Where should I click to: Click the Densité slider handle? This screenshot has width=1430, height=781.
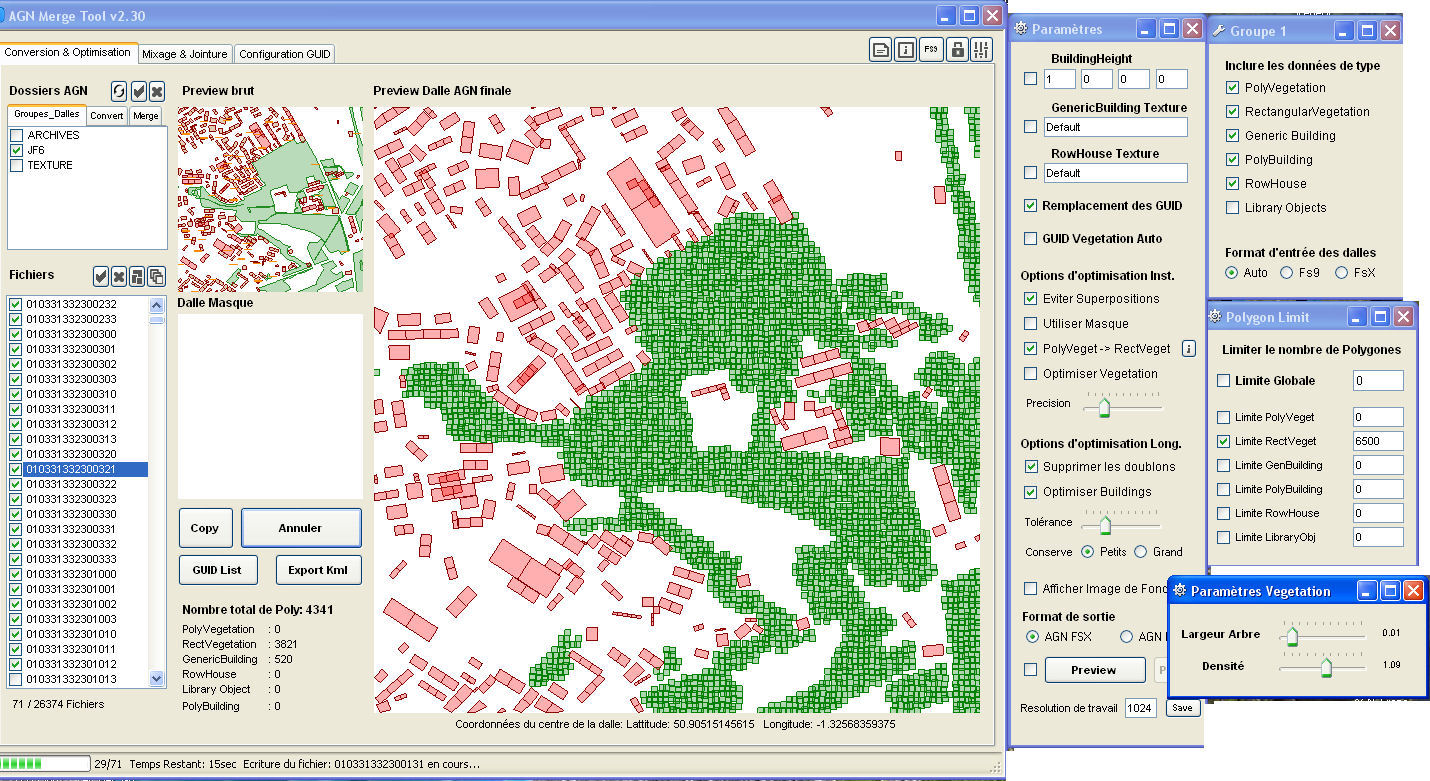1326,667
